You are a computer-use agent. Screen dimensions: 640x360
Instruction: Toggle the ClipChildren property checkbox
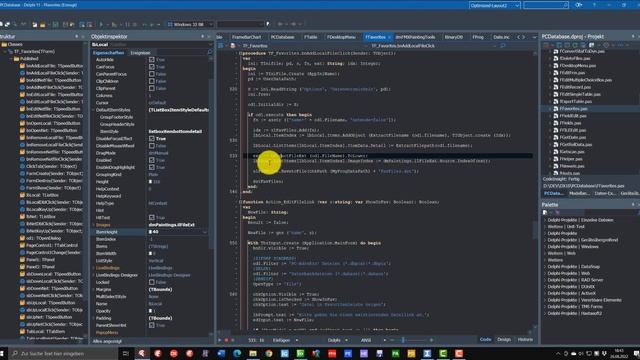(151, 81)
